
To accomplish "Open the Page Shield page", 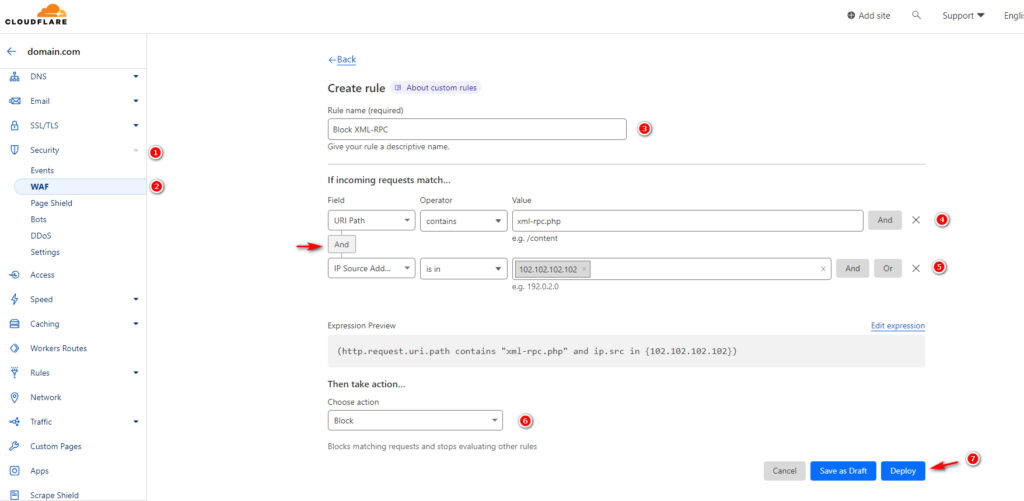I will point(52,203).
